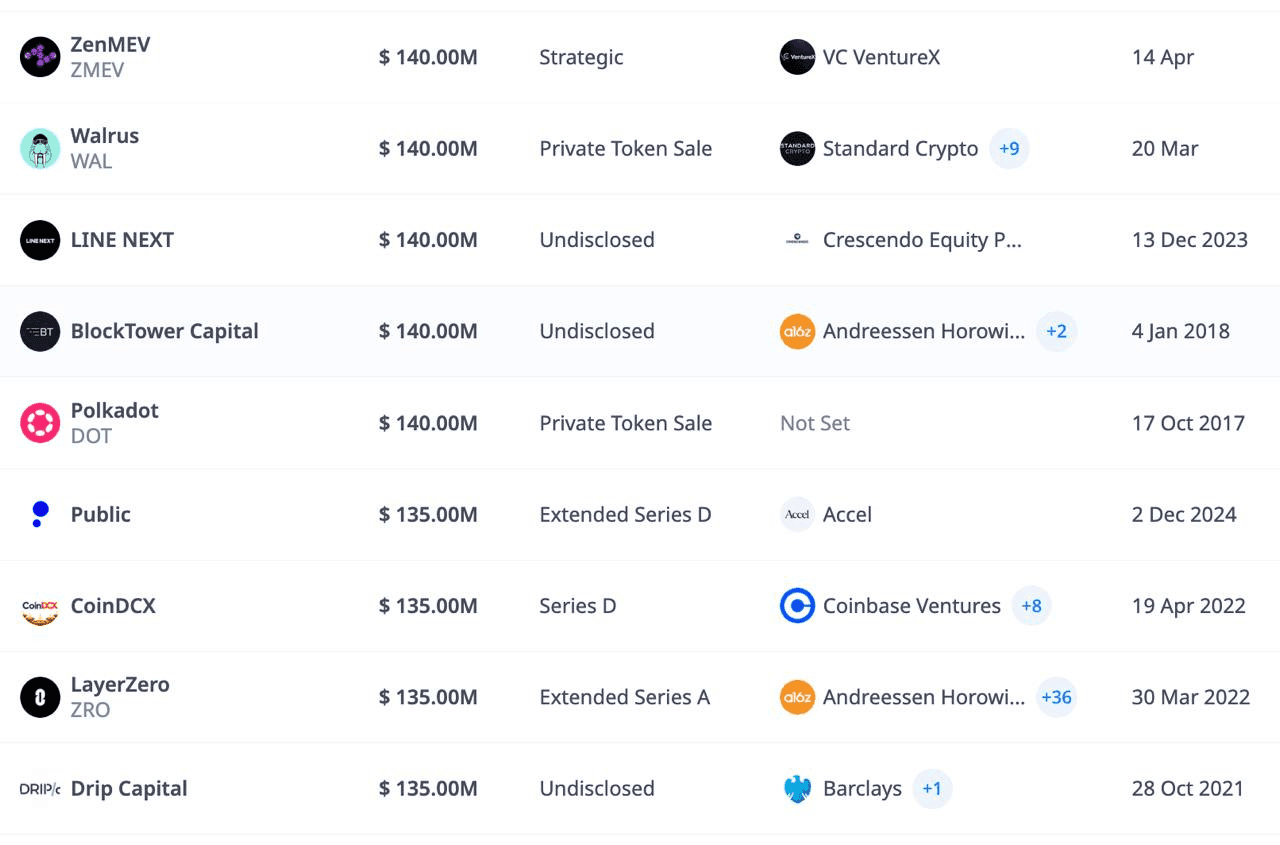Click the ZenMEV project logo
This screenshot has height=845, width=1280.
coord(40,57)
